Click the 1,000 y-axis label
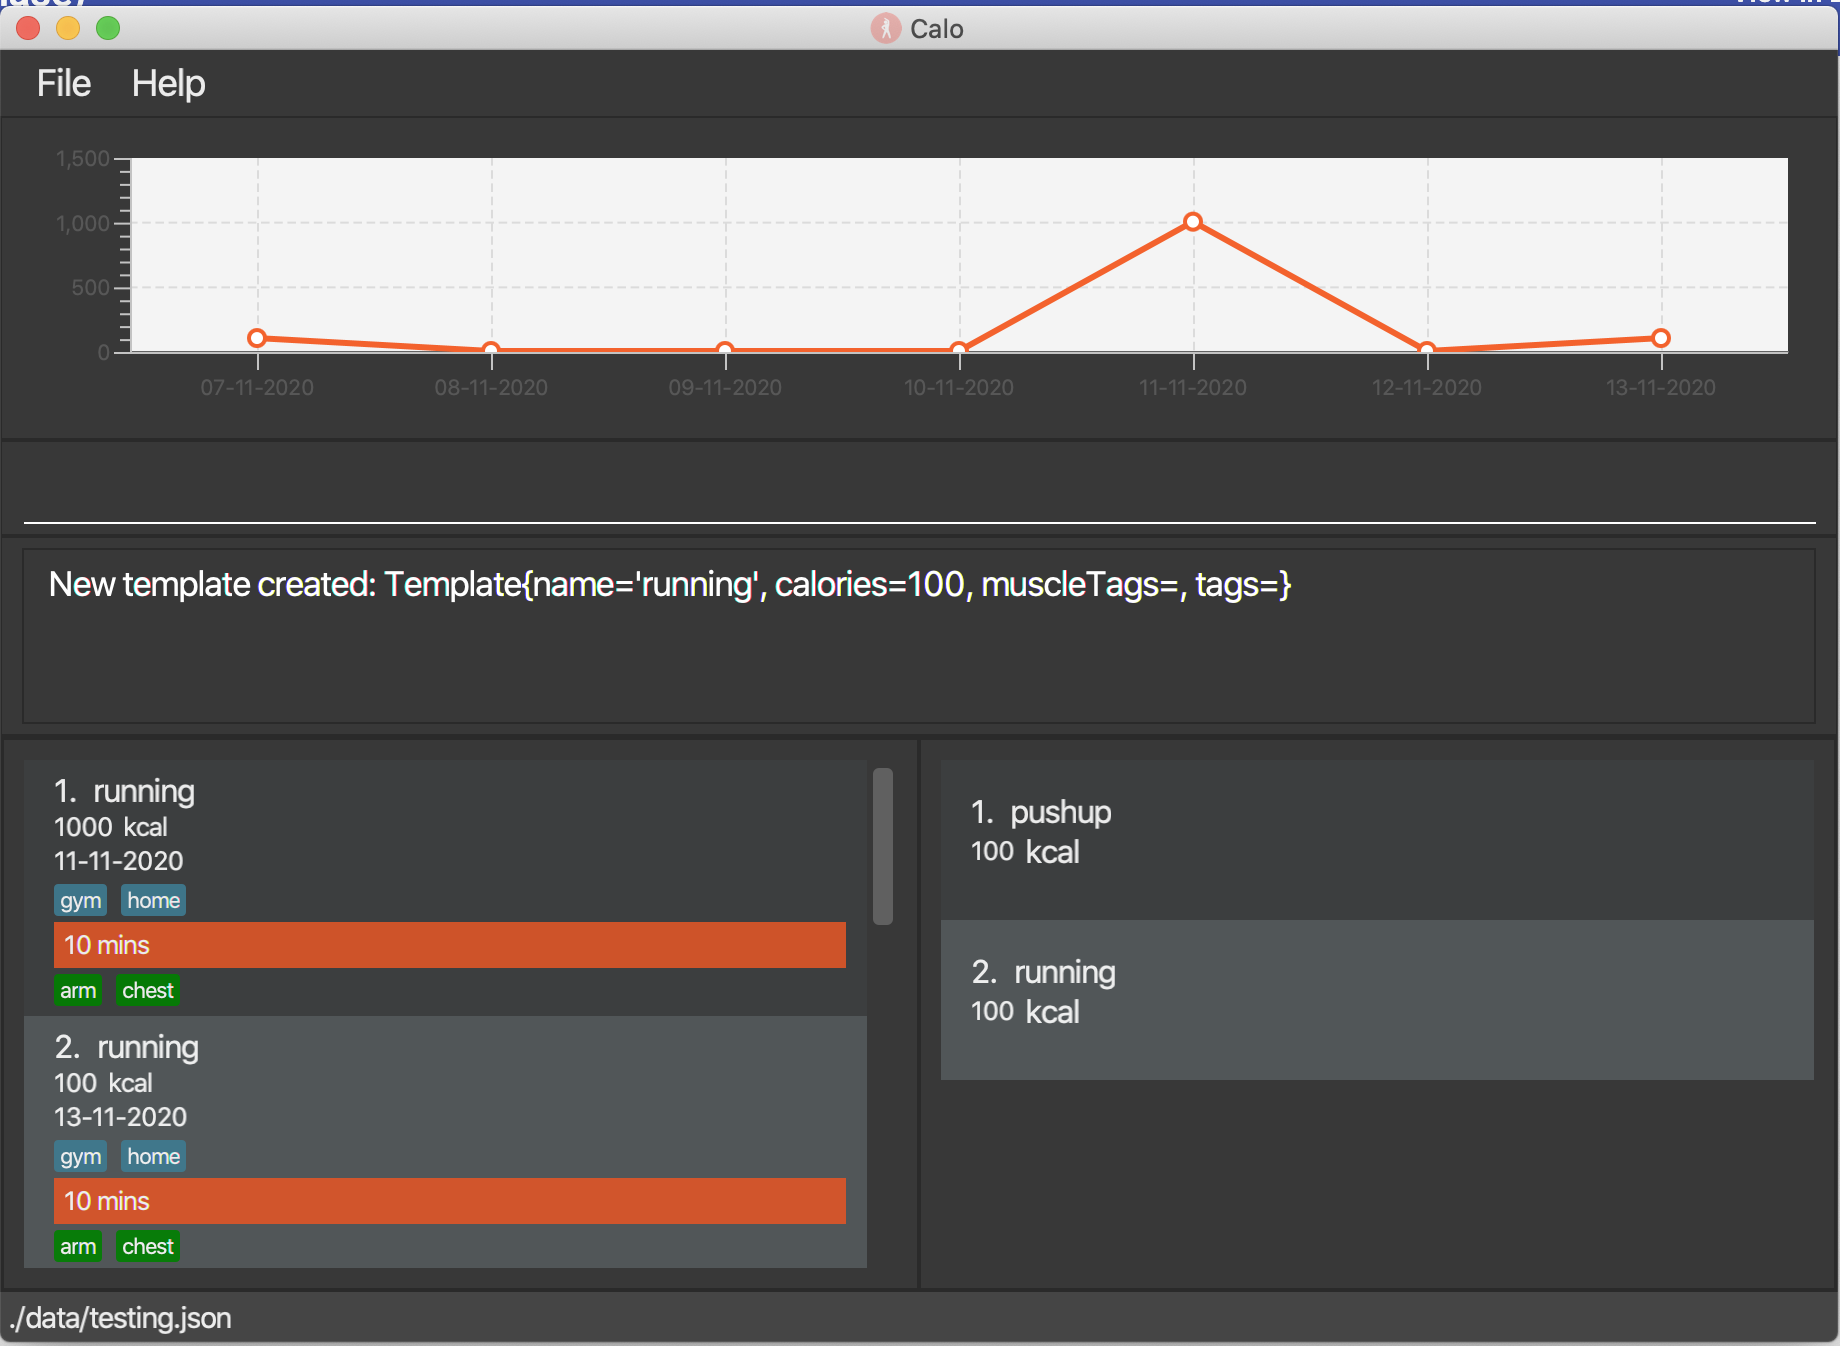Viewport: 1840px width, 1346px height. click(83, 223)
